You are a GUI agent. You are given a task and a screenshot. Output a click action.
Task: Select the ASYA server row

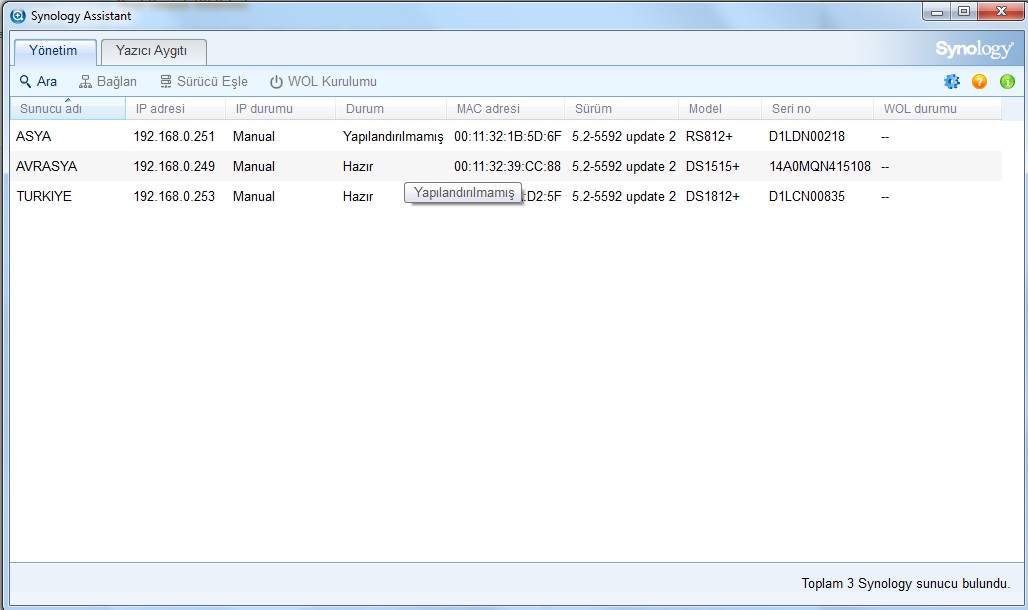pos(34,136)
